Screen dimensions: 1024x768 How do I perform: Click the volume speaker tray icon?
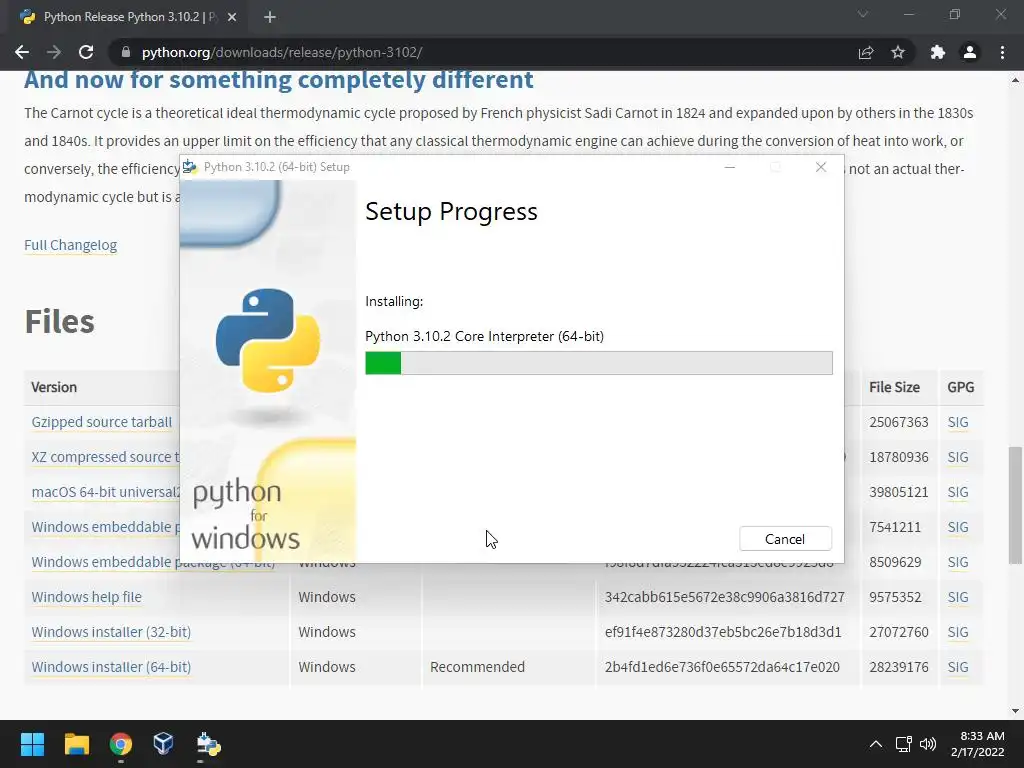[x=928, y=744]
